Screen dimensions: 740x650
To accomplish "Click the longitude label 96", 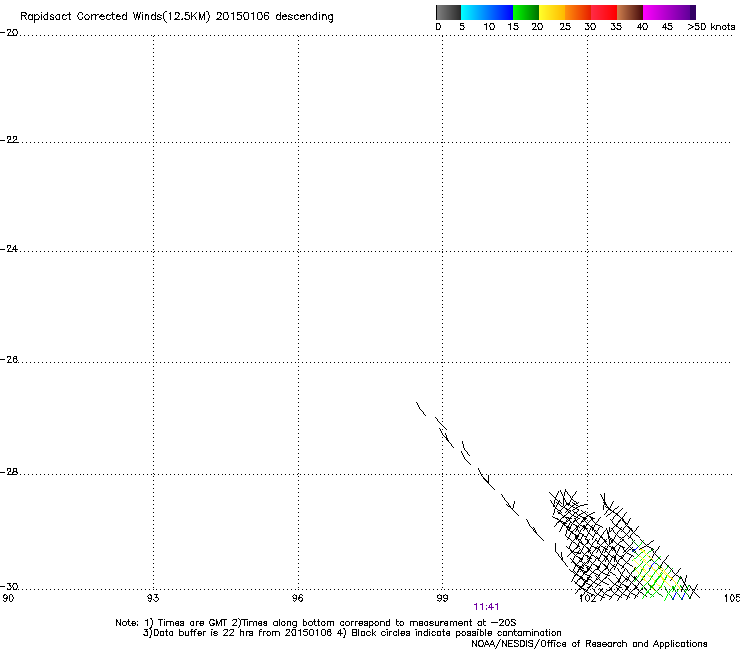I will [x=298, y=598].
